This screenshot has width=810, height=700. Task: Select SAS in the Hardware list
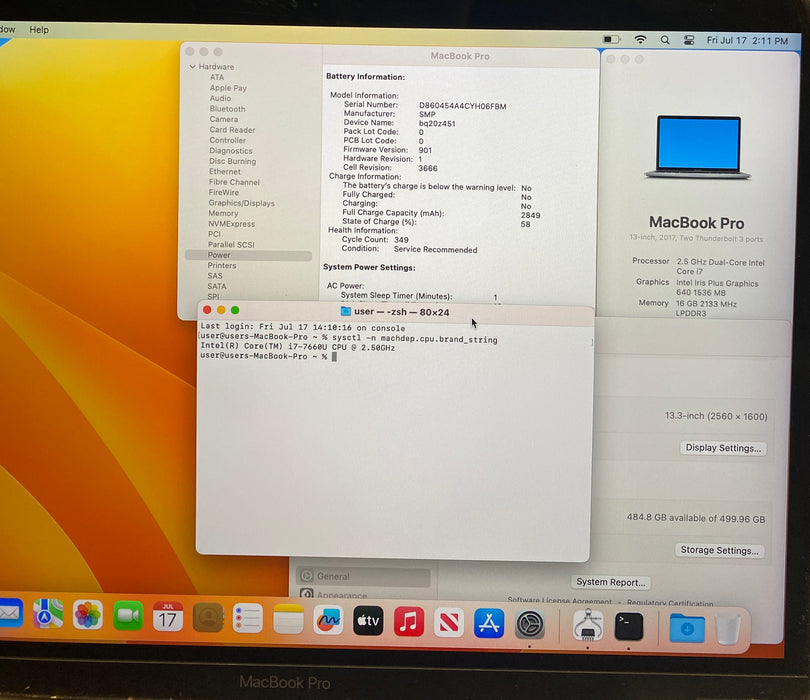point(215,276)
